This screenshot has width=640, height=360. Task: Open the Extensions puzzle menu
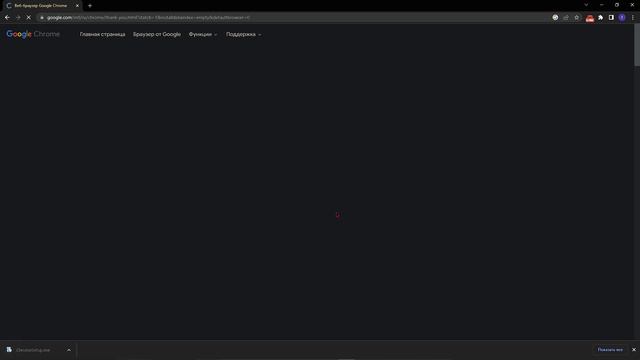600,18
